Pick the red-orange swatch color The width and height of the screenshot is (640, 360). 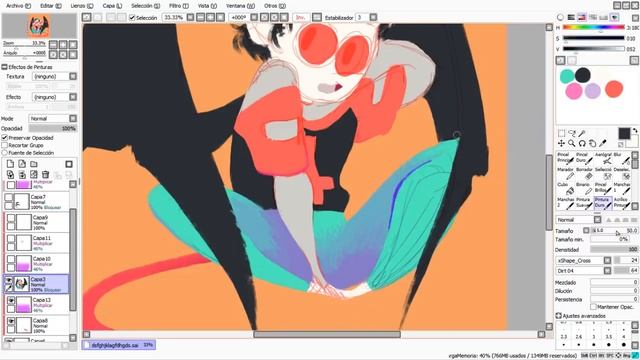pos(614,89)
